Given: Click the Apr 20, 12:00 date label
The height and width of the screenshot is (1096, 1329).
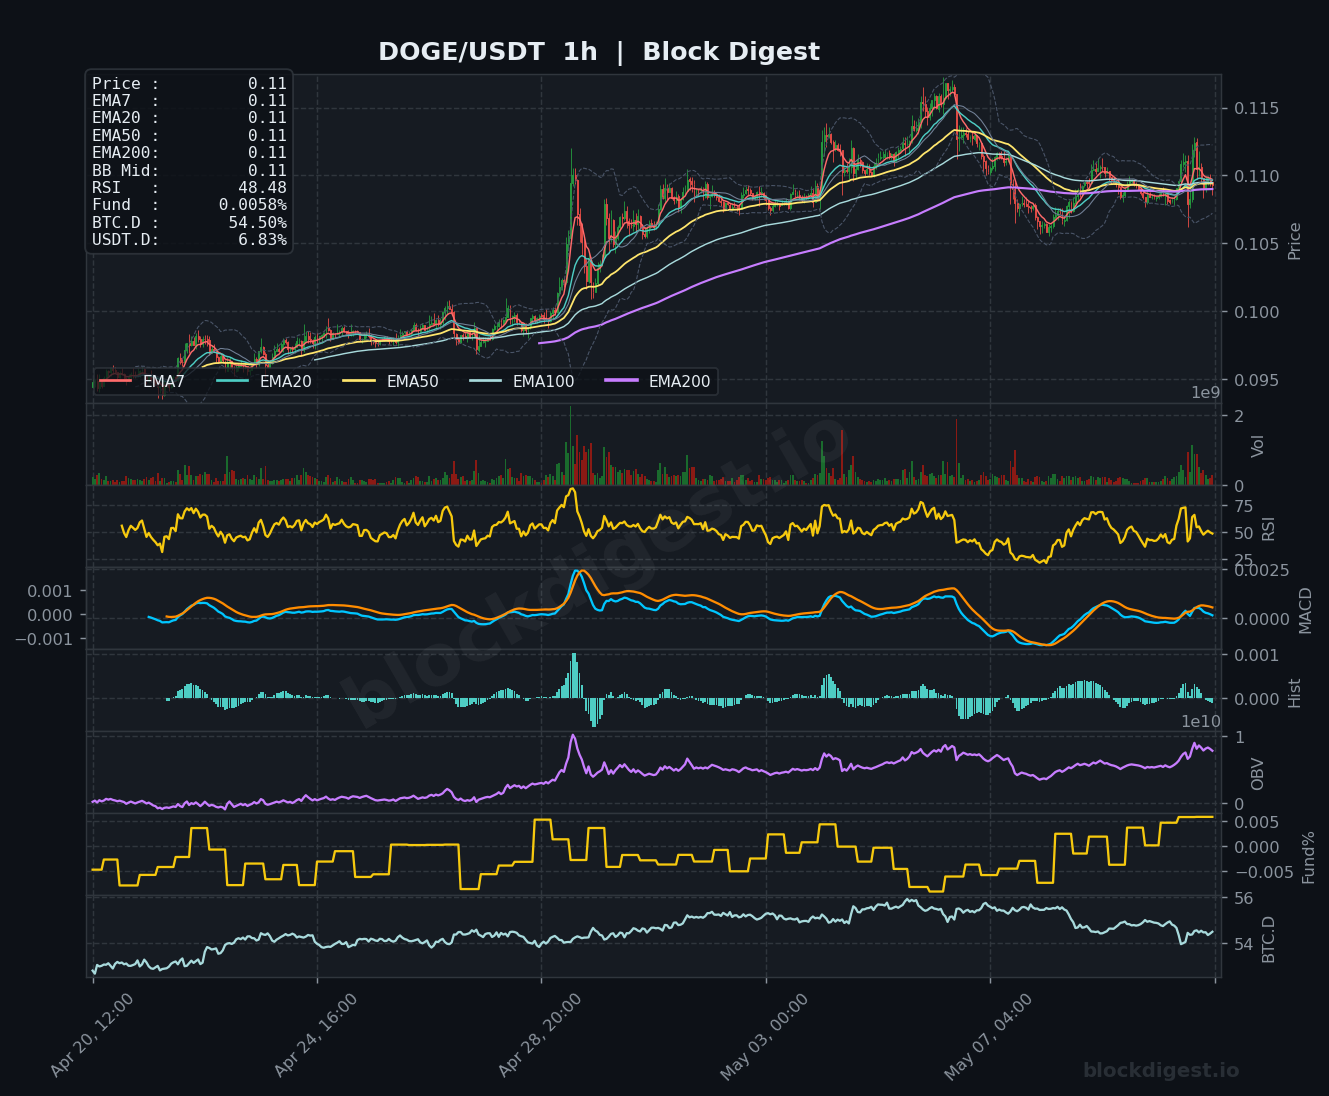Looking at the screenshot, I should [x=91, y=1036].
